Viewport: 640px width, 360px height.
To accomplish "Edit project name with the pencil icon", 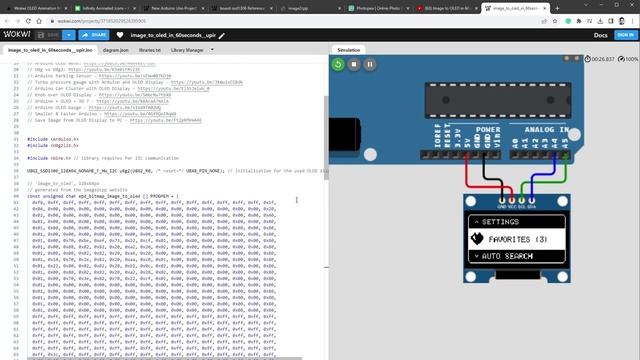I will coord(222,36).
